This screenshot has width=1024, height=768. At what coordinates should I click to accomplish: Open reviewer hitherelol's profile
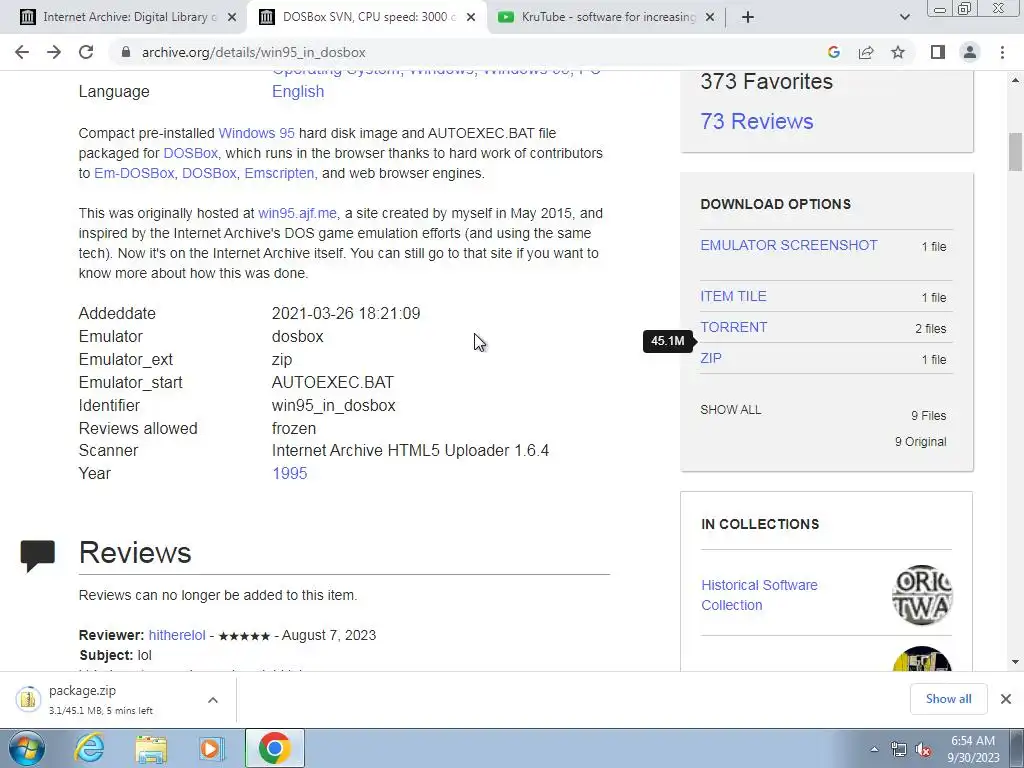click(177, 635)
